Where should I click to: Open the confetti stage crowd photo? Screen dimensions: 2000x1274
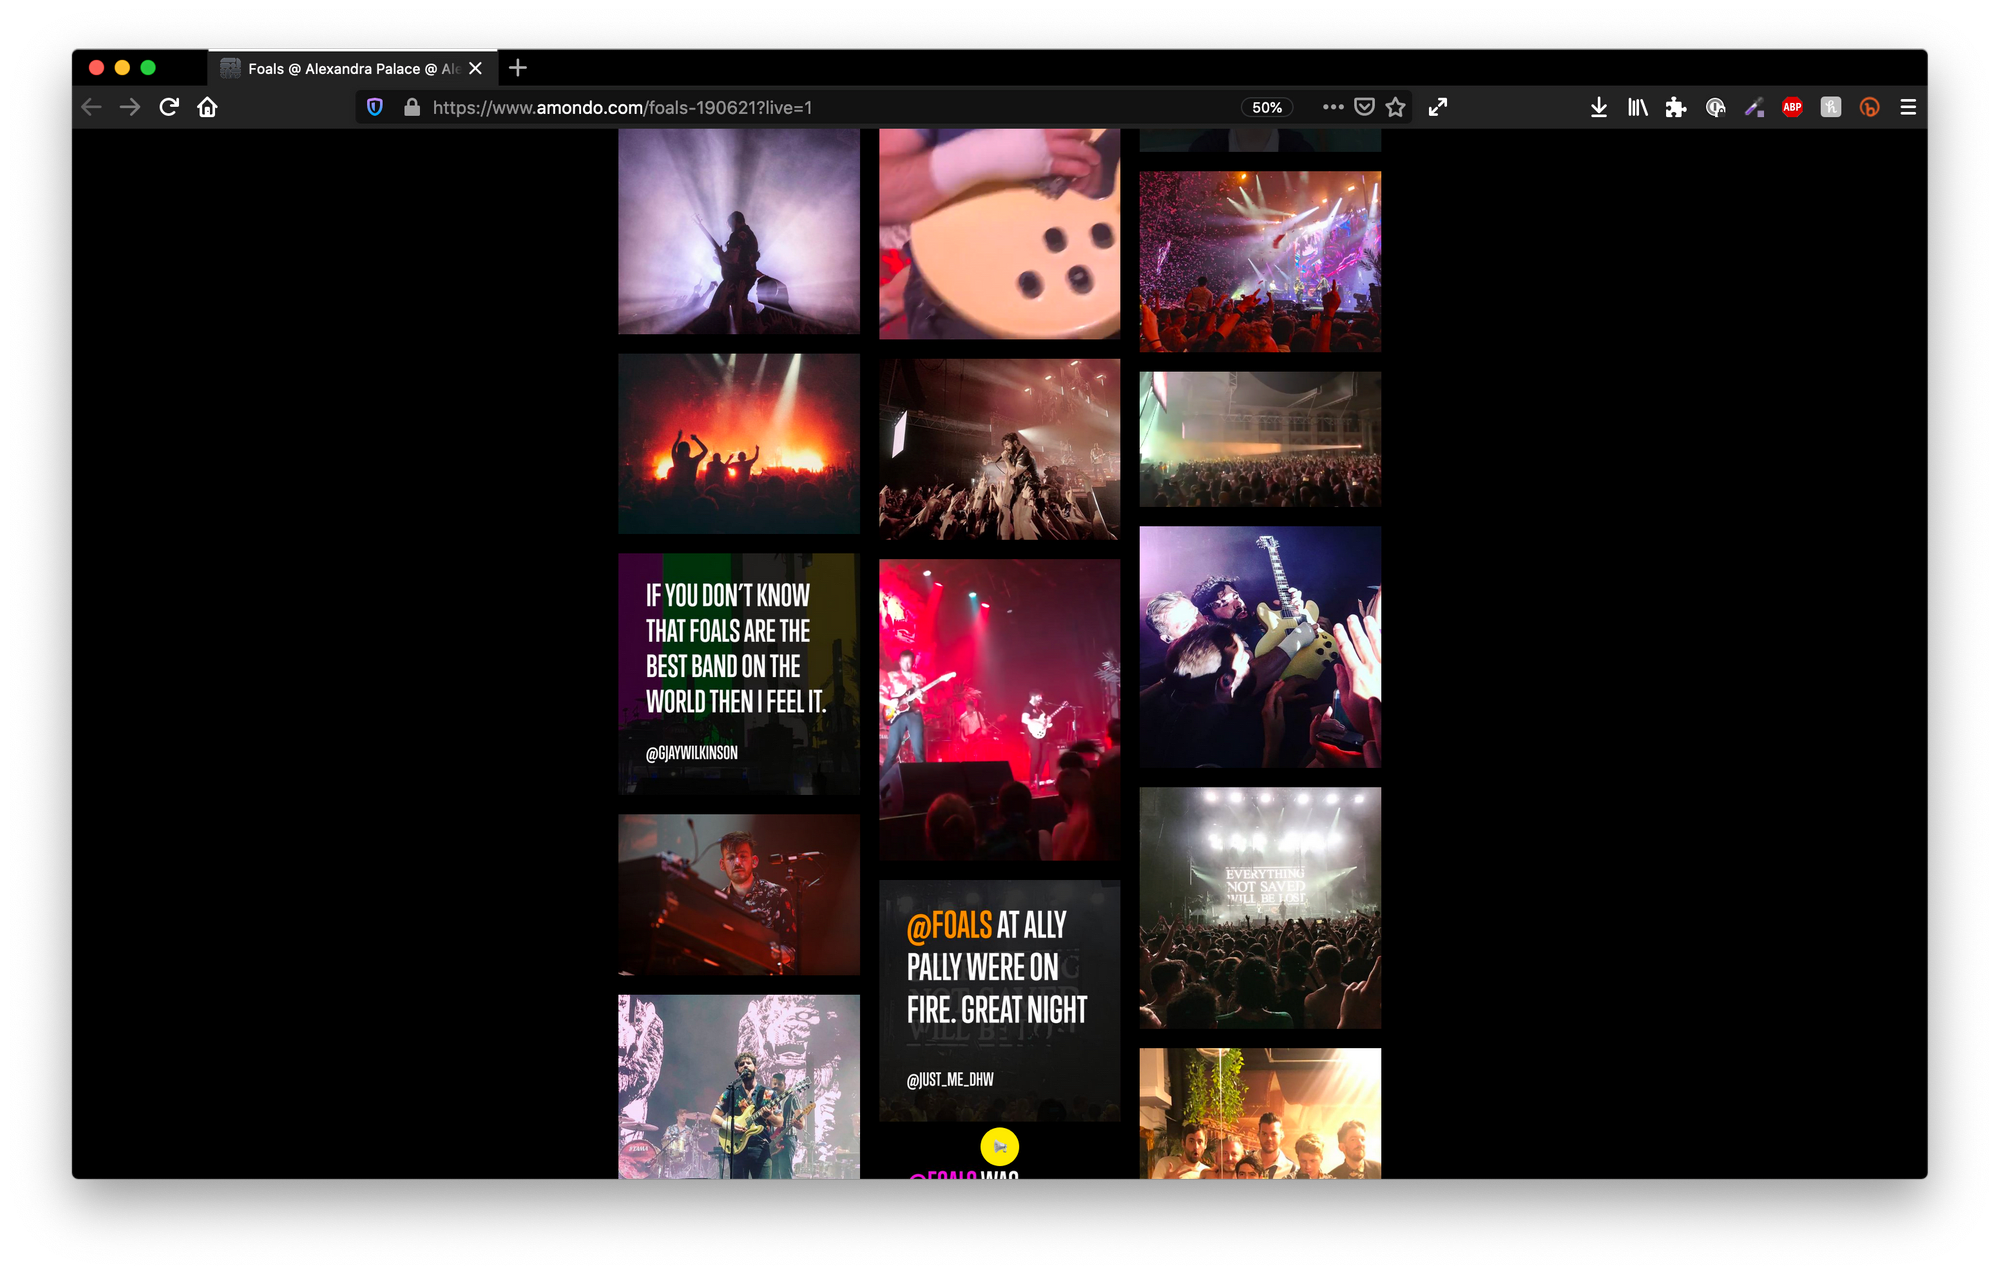[x=1260, y=261]
